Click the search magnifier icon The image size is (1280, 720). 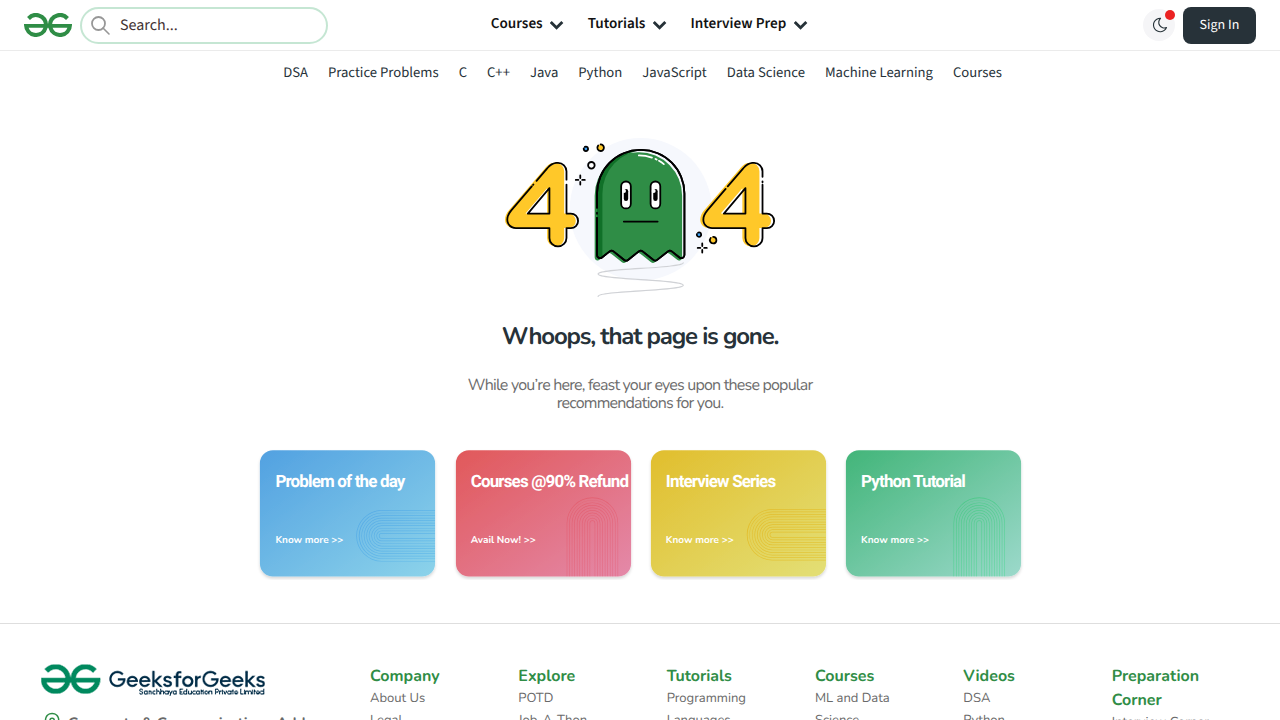click(x=100, y=25)
